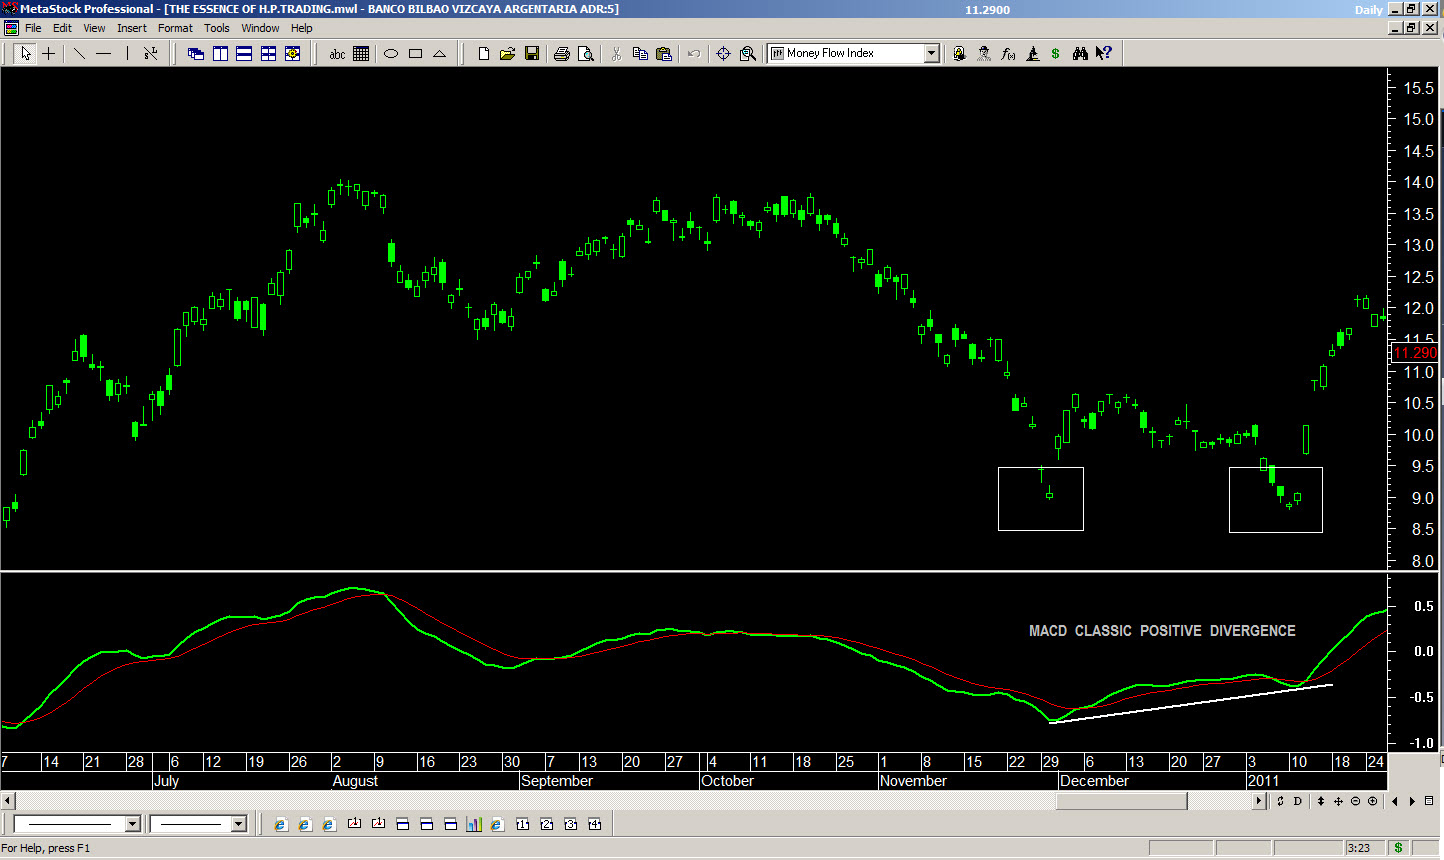
Task: Click the abc text annotation tool
Action: (x=337, y=54)
